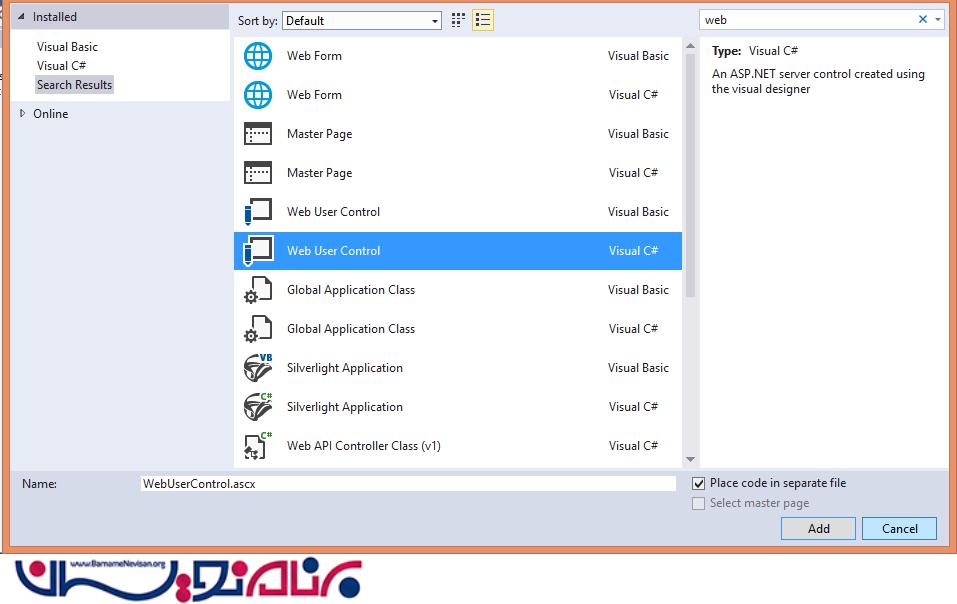Select the Search Results category
This screenshot has height=604, width=957.
pyautogui.click(x=74, y=85)
